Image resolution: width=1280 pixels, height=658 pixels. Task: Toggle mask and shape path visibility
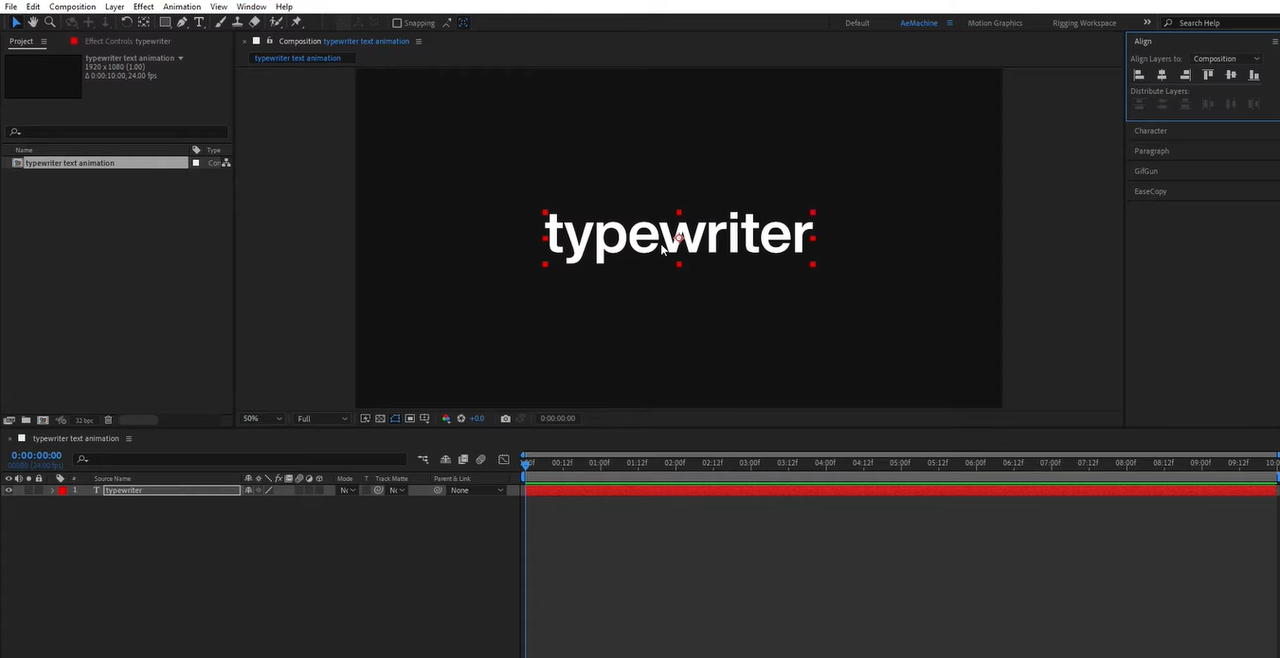tap(395, 419)
